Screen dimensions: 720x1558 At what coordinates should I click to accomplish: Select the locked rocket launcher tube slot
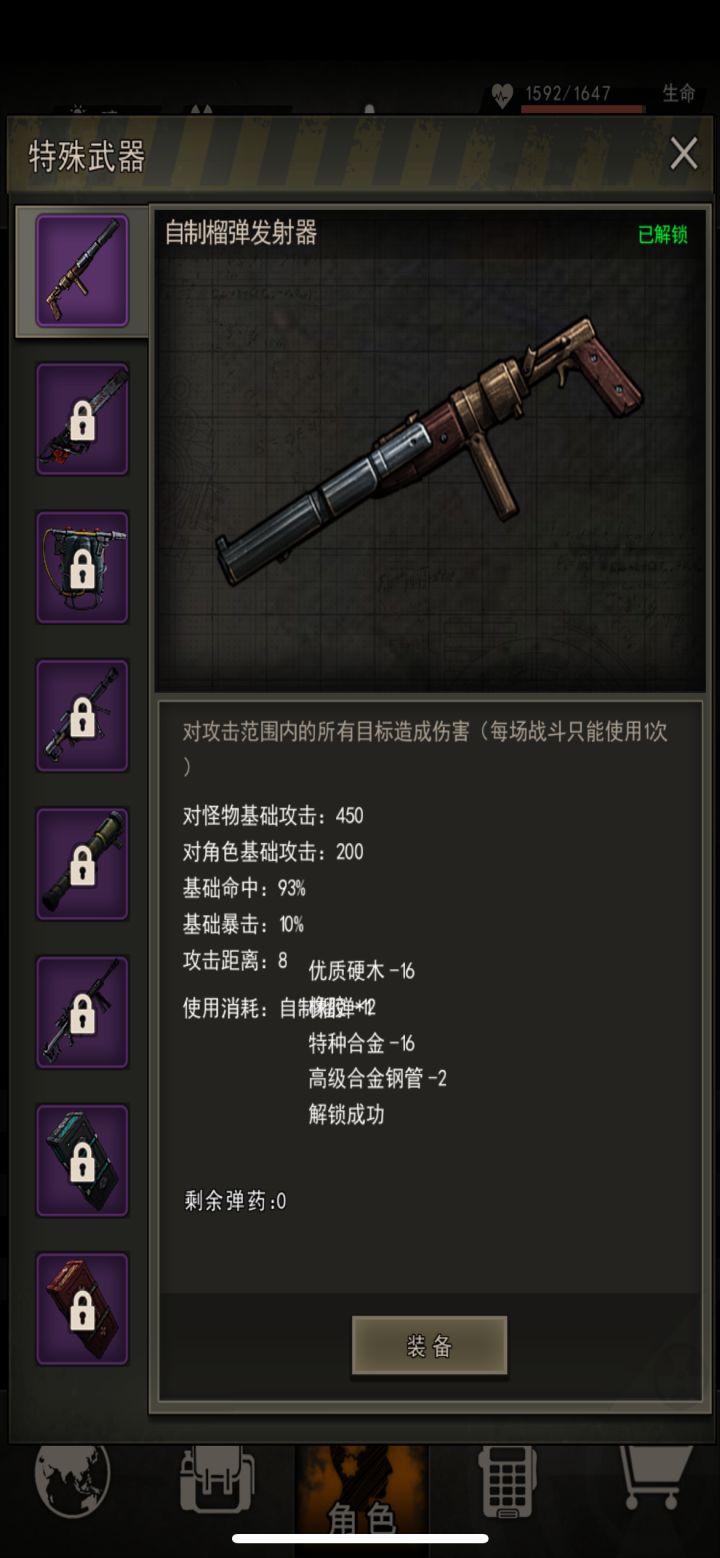82,864
